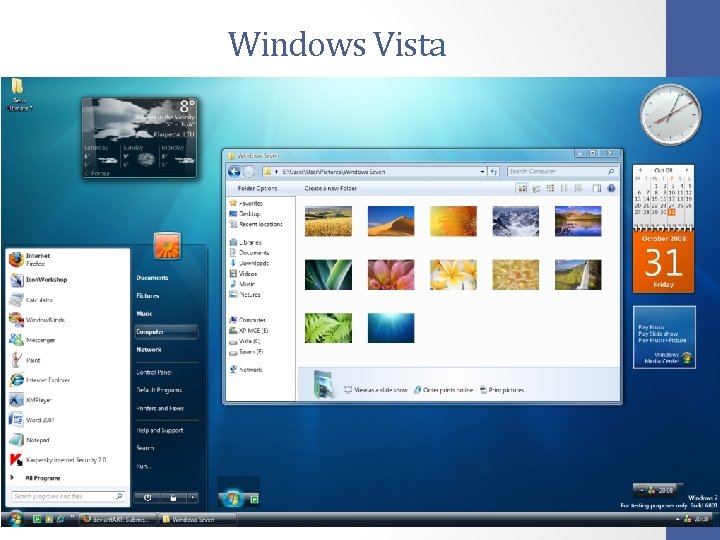Click the Refresh button beside address bar
This screenshot has width=720, height=540.
(x=494, y=171)
